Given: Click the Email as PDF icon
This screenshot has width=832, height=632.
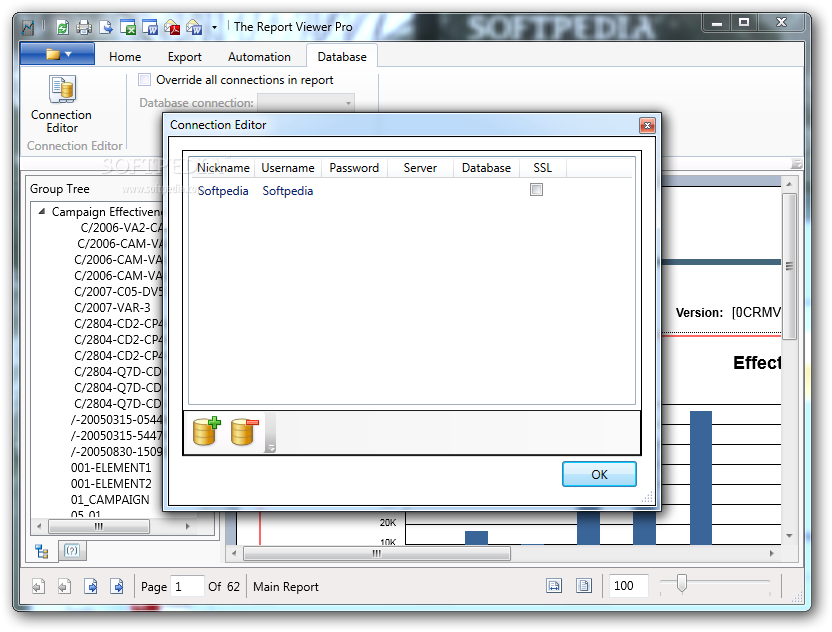Looking at the screenshot, I should click(172, 27).
